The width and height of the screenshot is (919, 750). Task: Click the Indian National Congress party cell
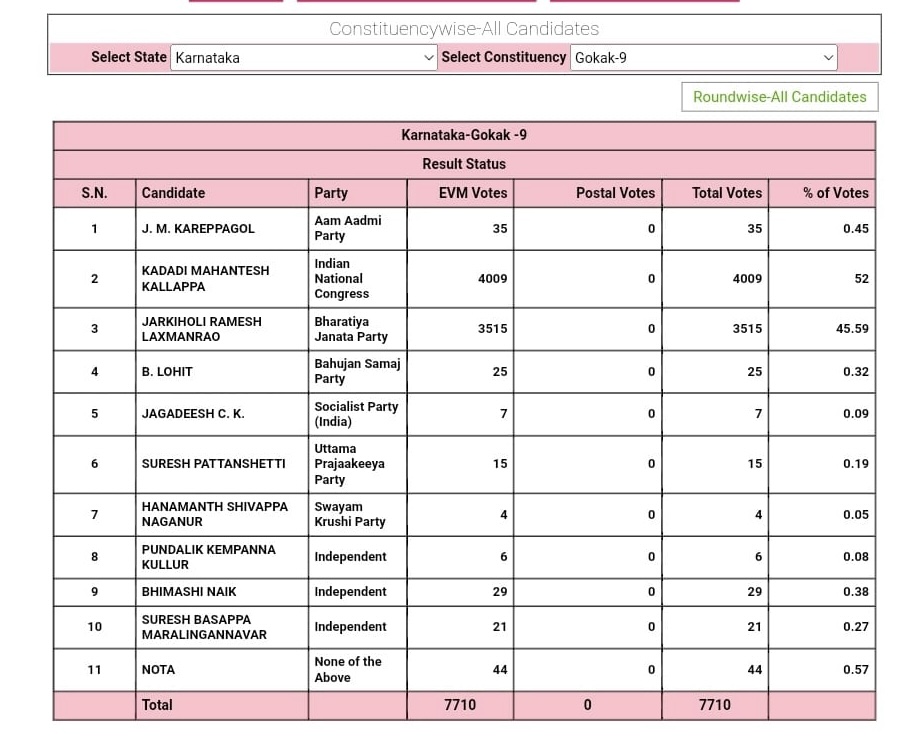point(342,279)
